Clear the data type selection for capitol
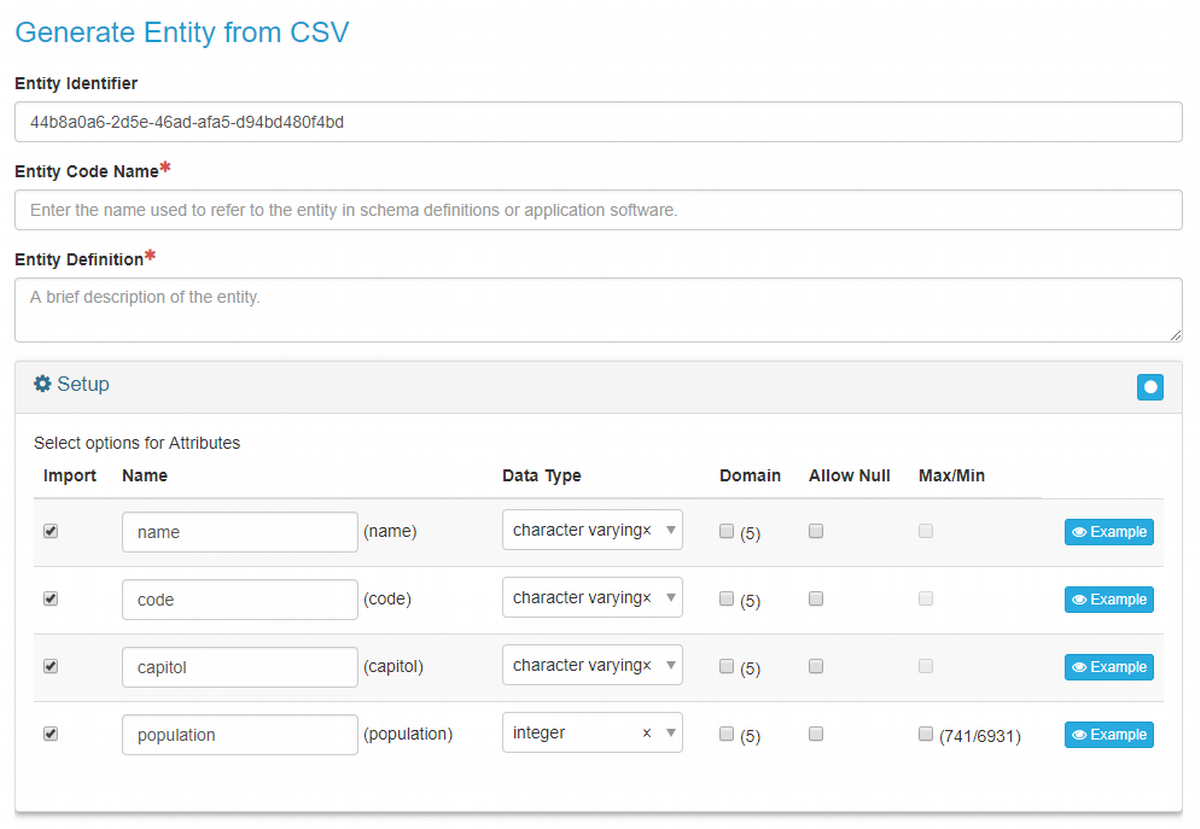 point(647,665)
